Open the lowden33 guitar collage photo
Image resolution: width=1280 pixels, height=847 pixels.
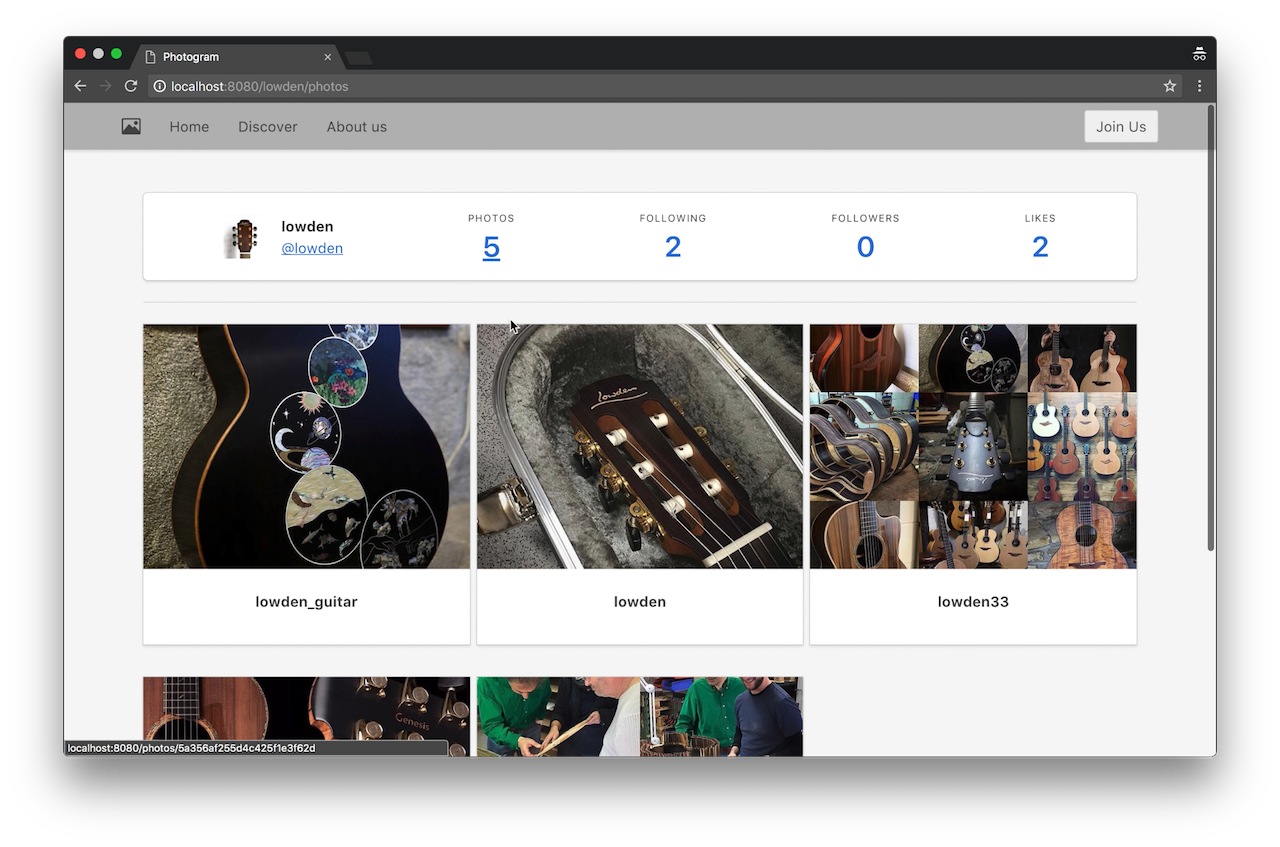point(973,446)
